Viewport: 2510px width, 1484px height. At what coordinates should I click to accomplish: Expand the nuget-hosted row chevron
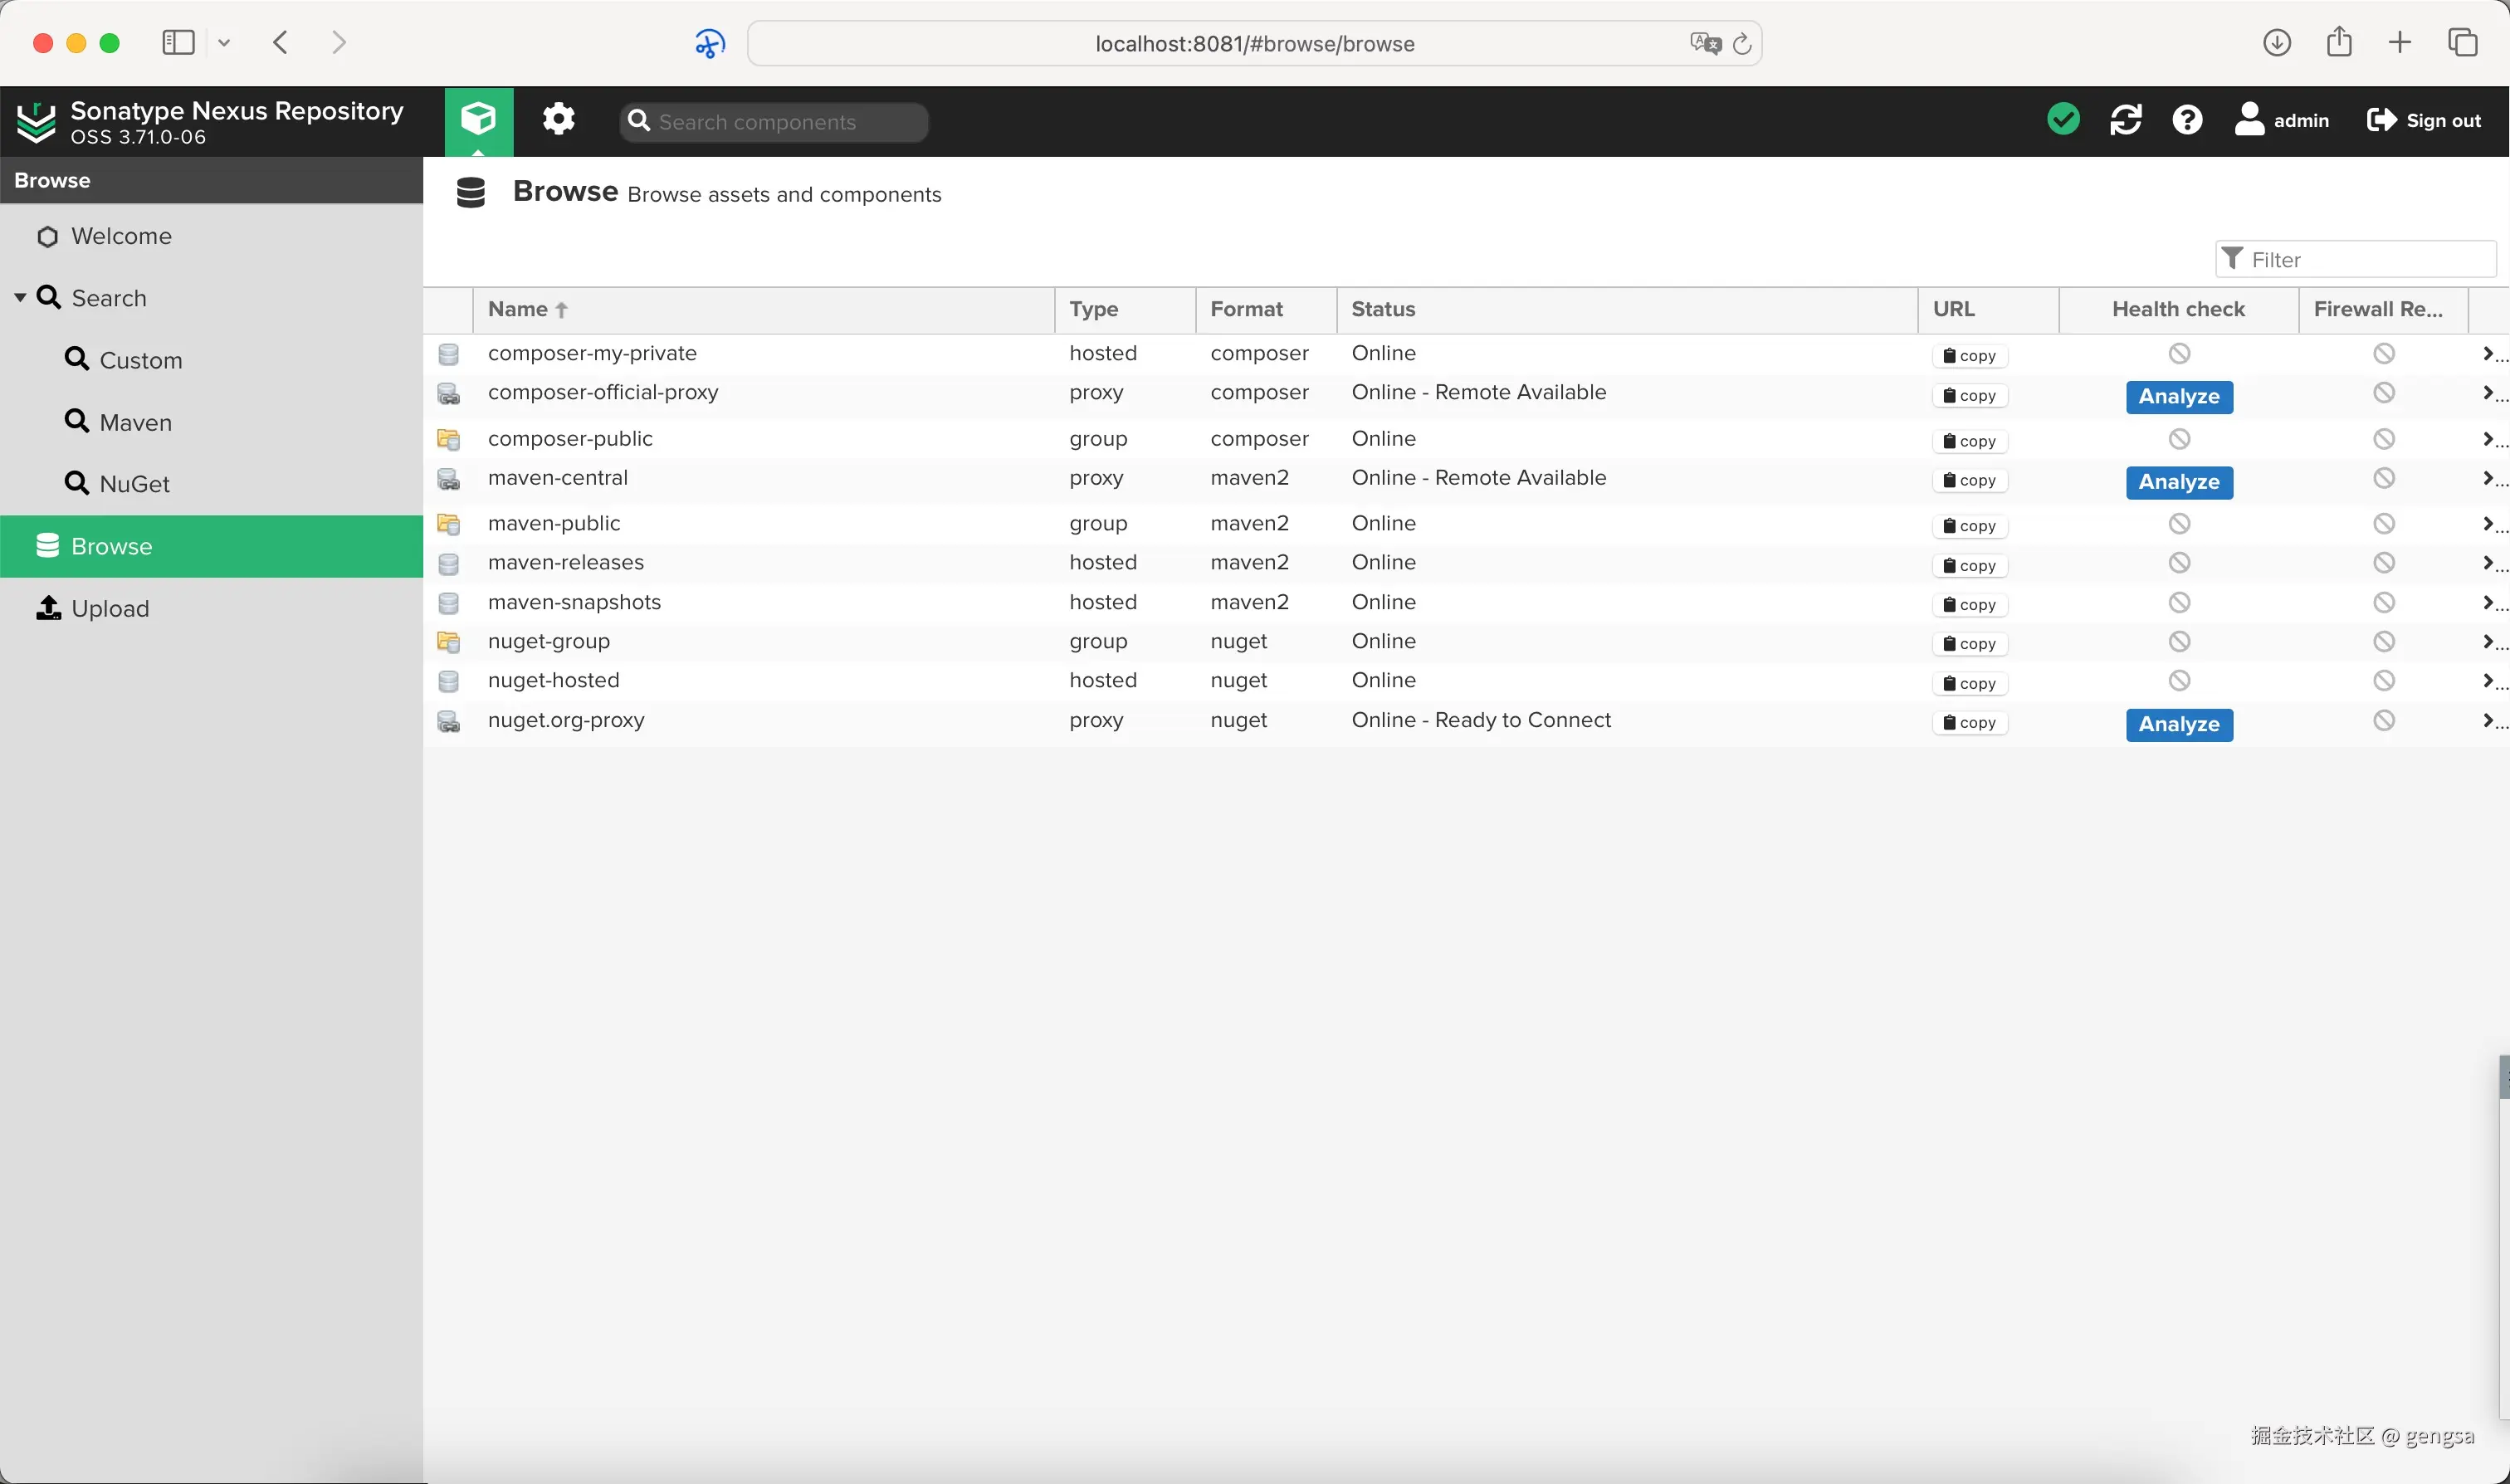pos(2488,681)
